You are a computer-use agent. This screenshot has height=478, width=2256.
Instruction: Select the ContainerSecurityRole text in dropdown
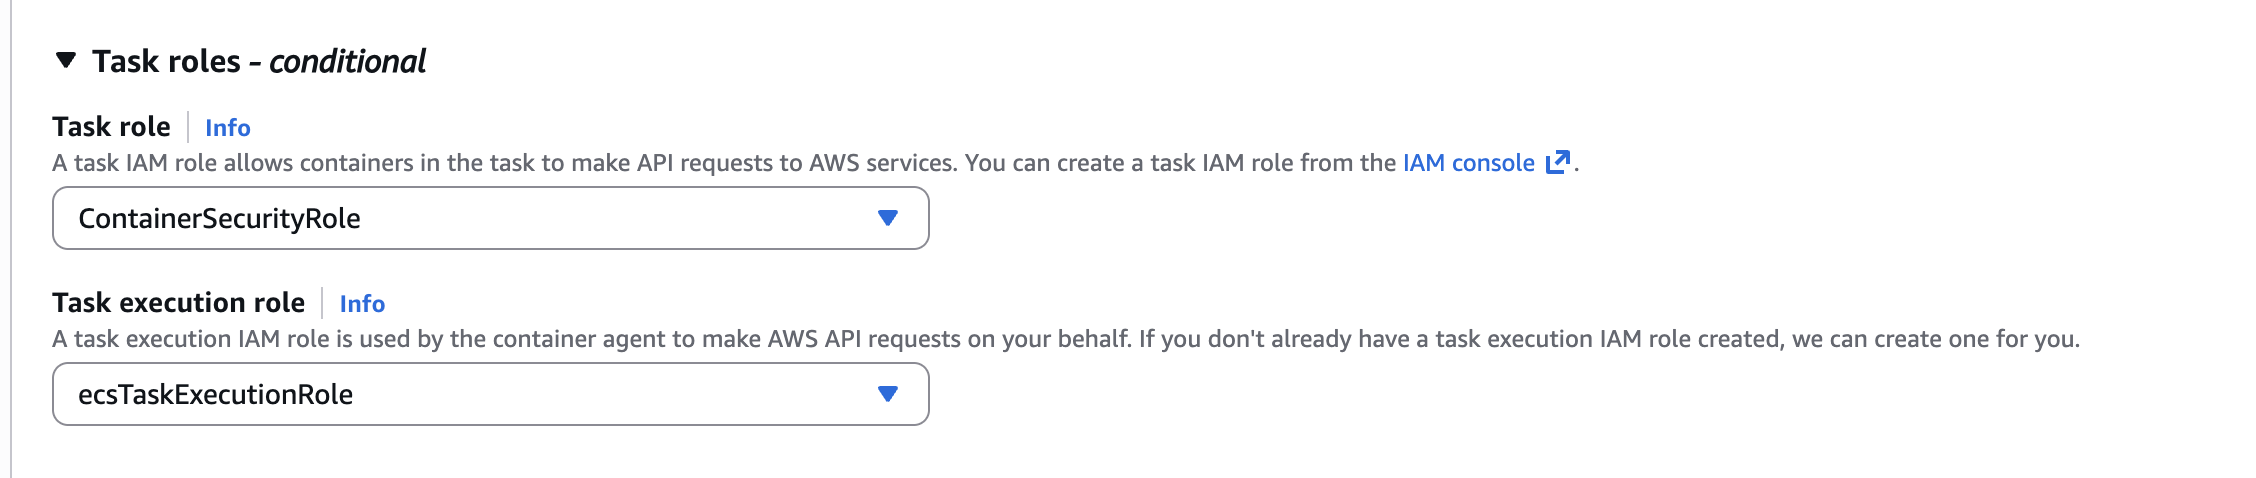tap(219, 219)
